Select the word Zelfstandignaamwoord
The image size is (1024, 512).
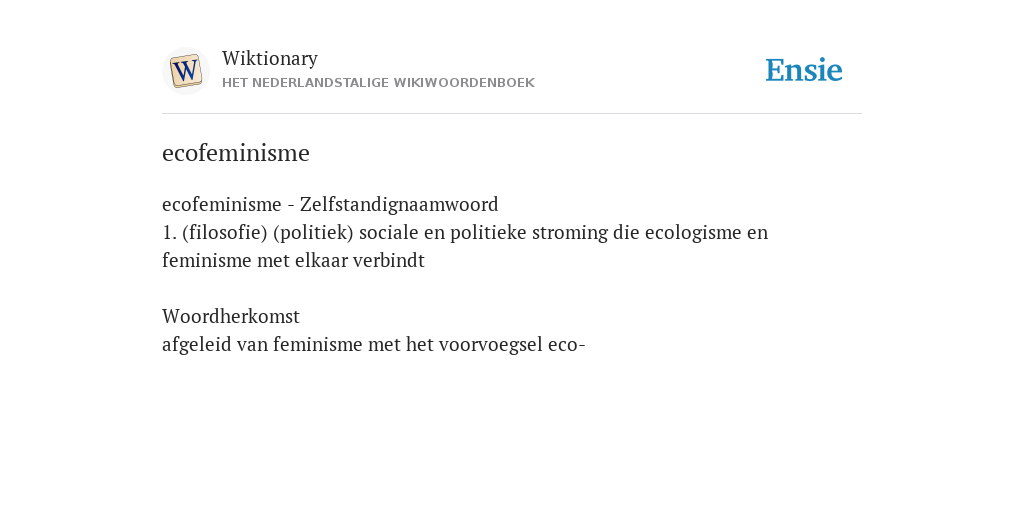tap(399, 204)
